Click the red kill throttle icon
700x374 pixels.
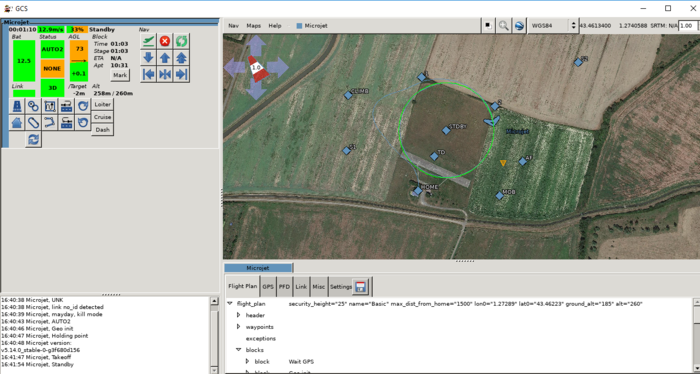[x=165, y=42]
